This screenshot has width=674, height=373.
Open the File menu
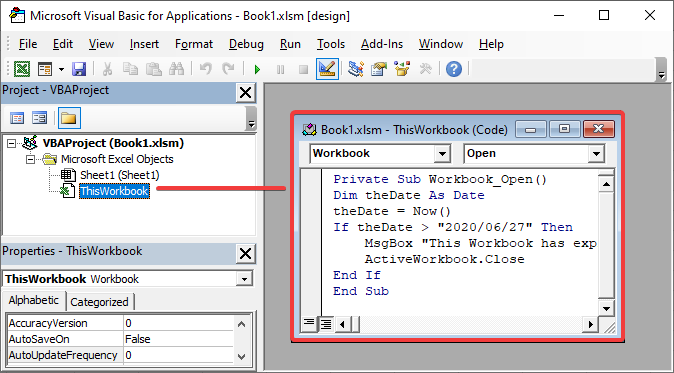[28, 44]
